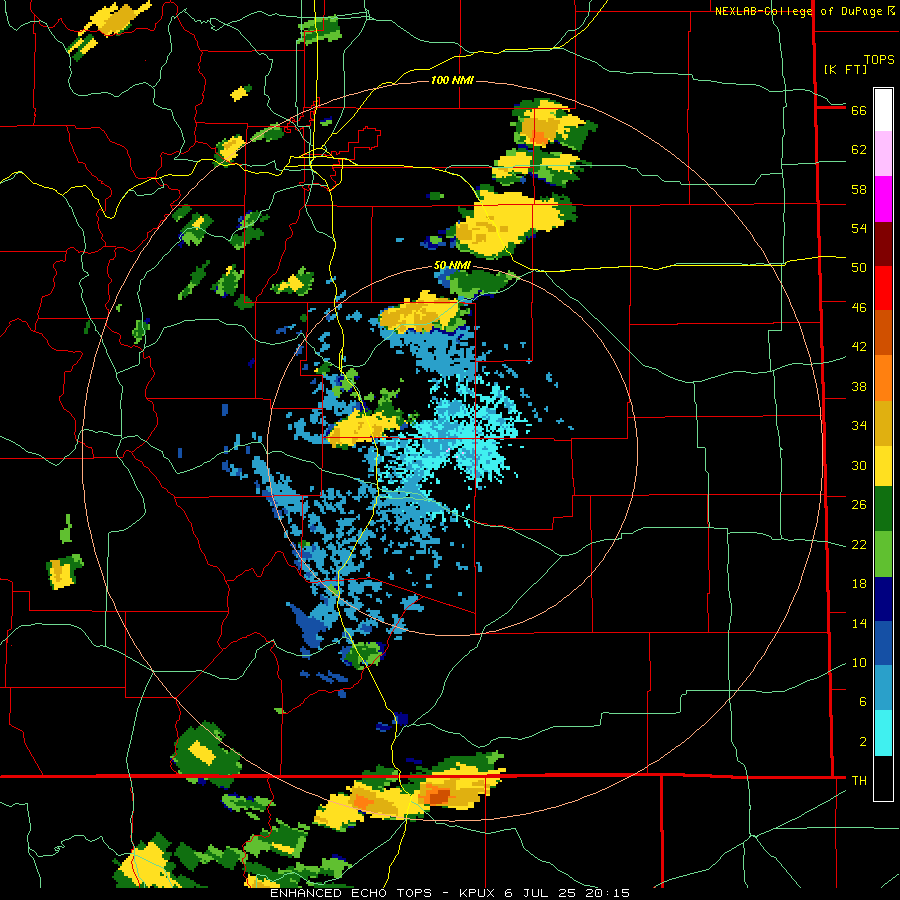Click the "34" legend scale label

(859, 426)
